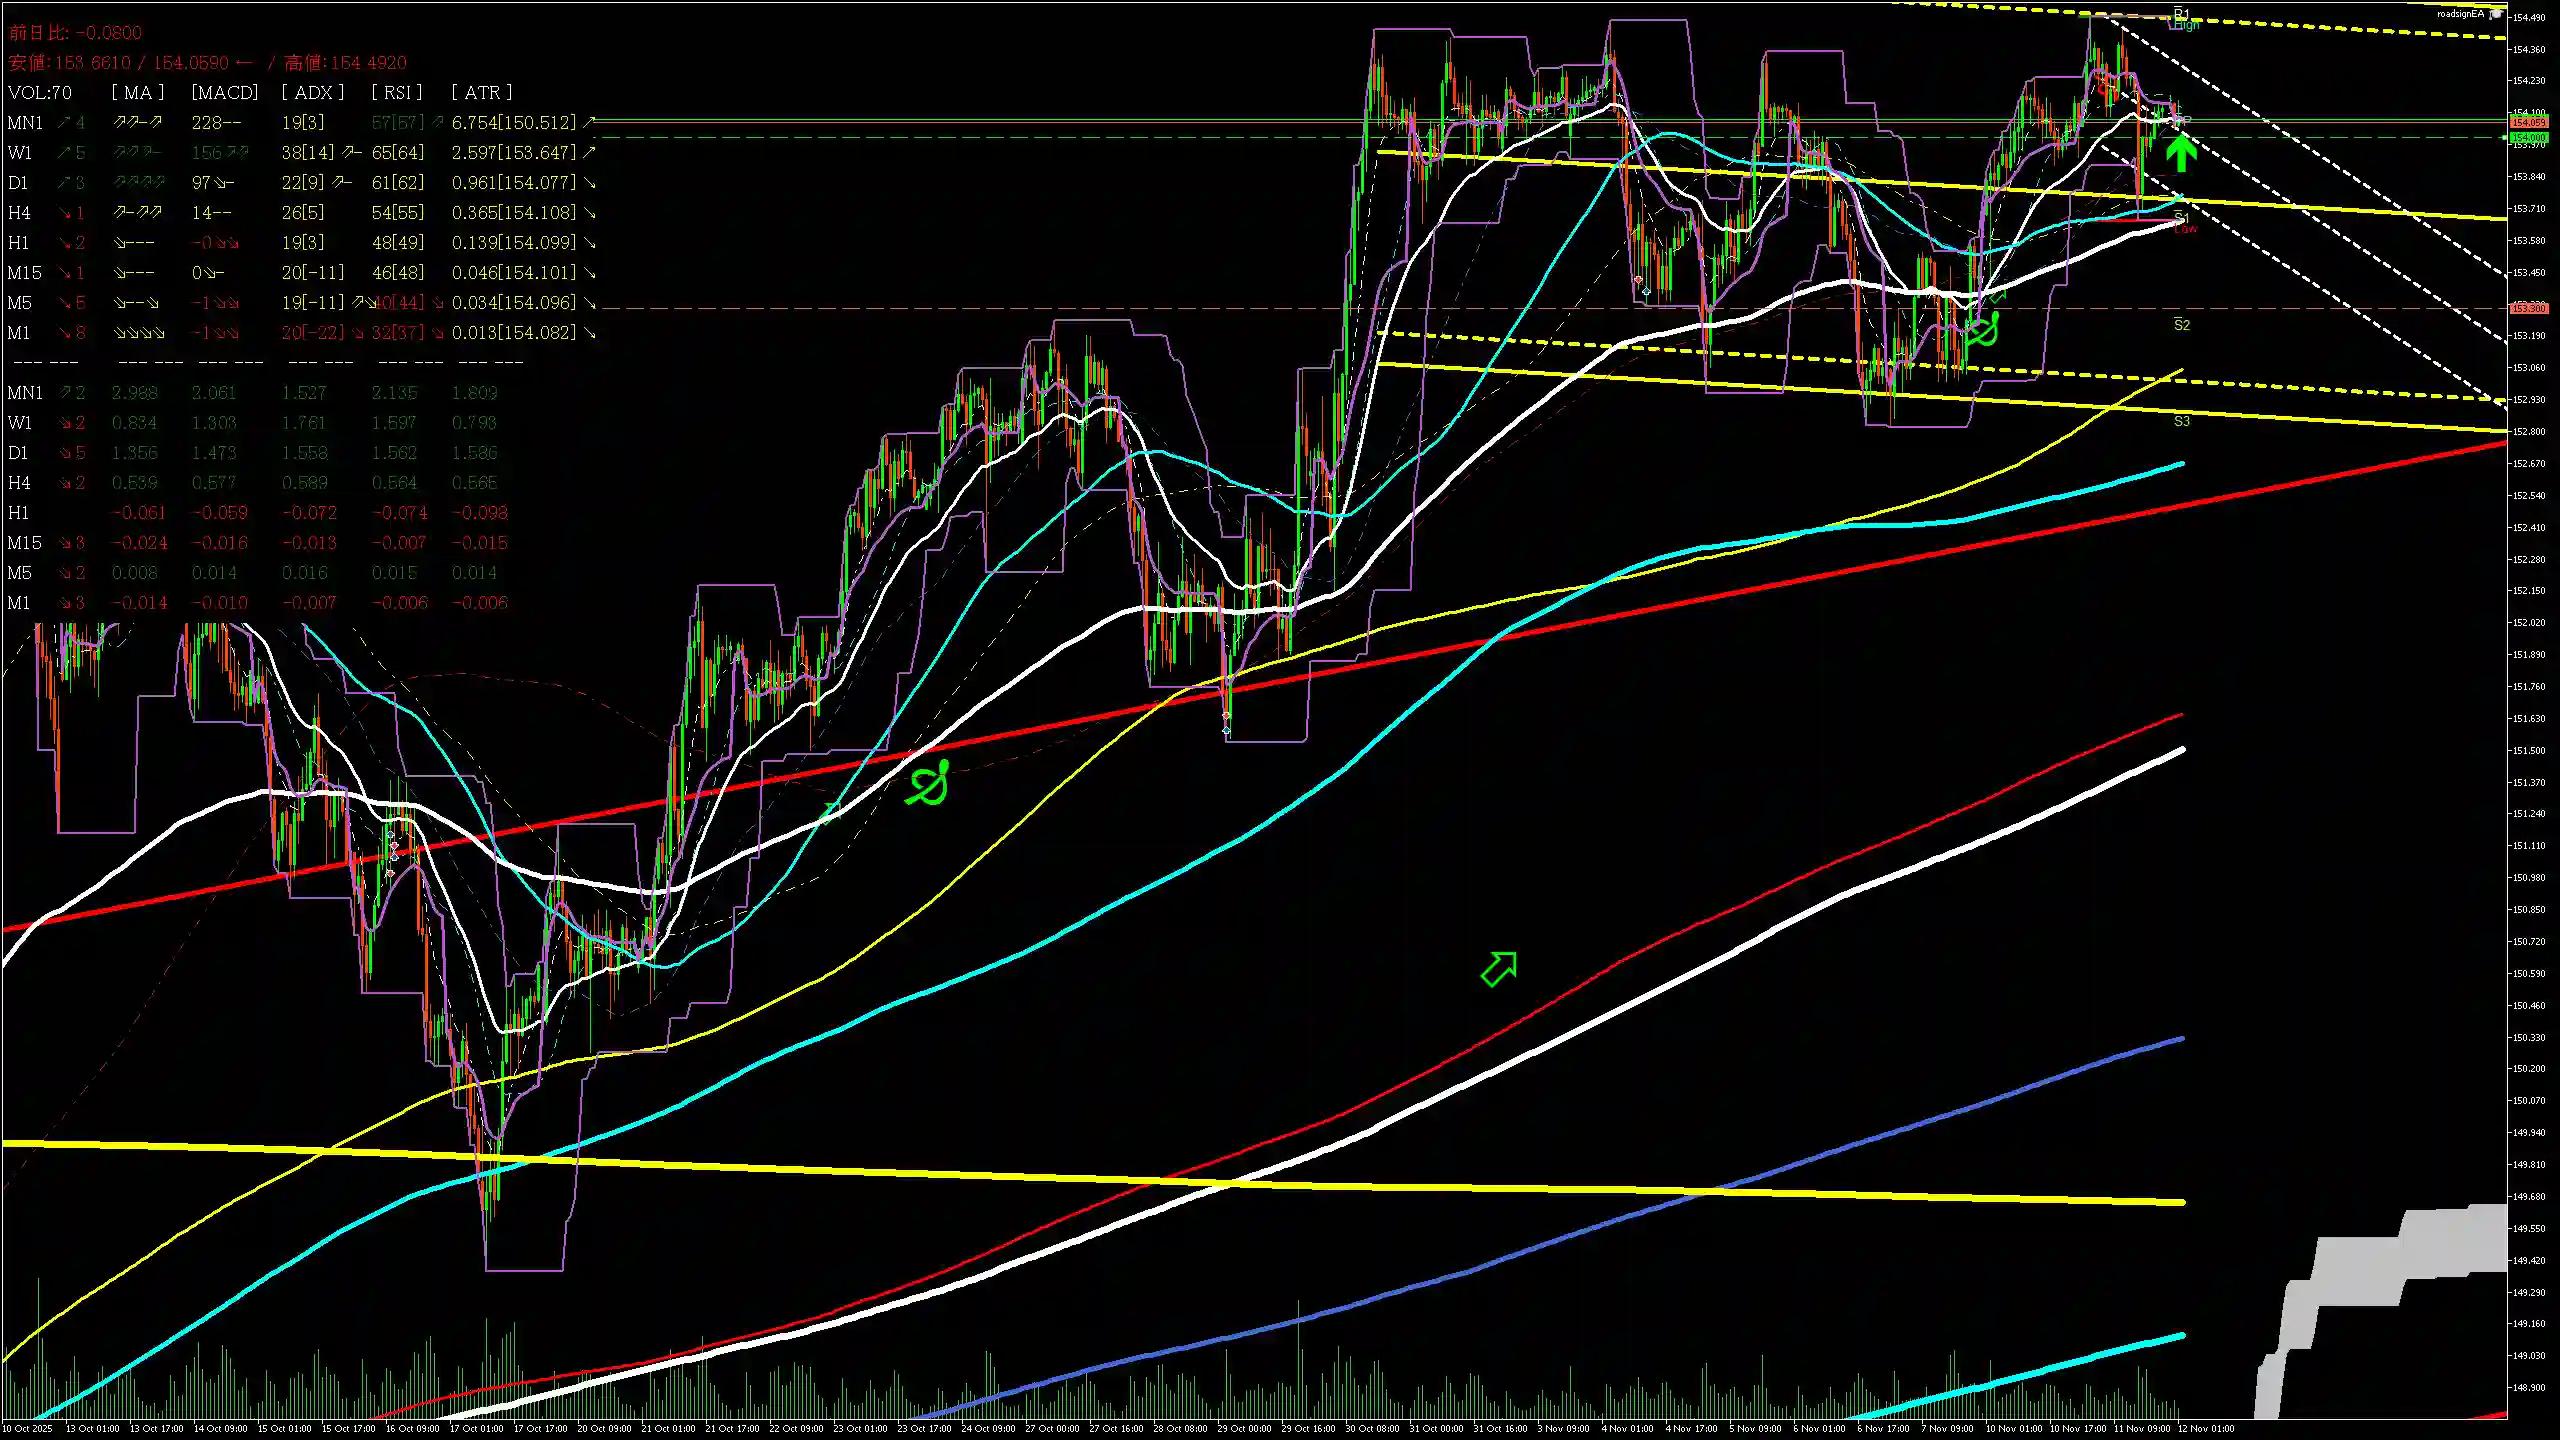Select the hollow green diagonal arrow outline
Viewport: 2560px width, 1440px height.
coord(1499,968)
